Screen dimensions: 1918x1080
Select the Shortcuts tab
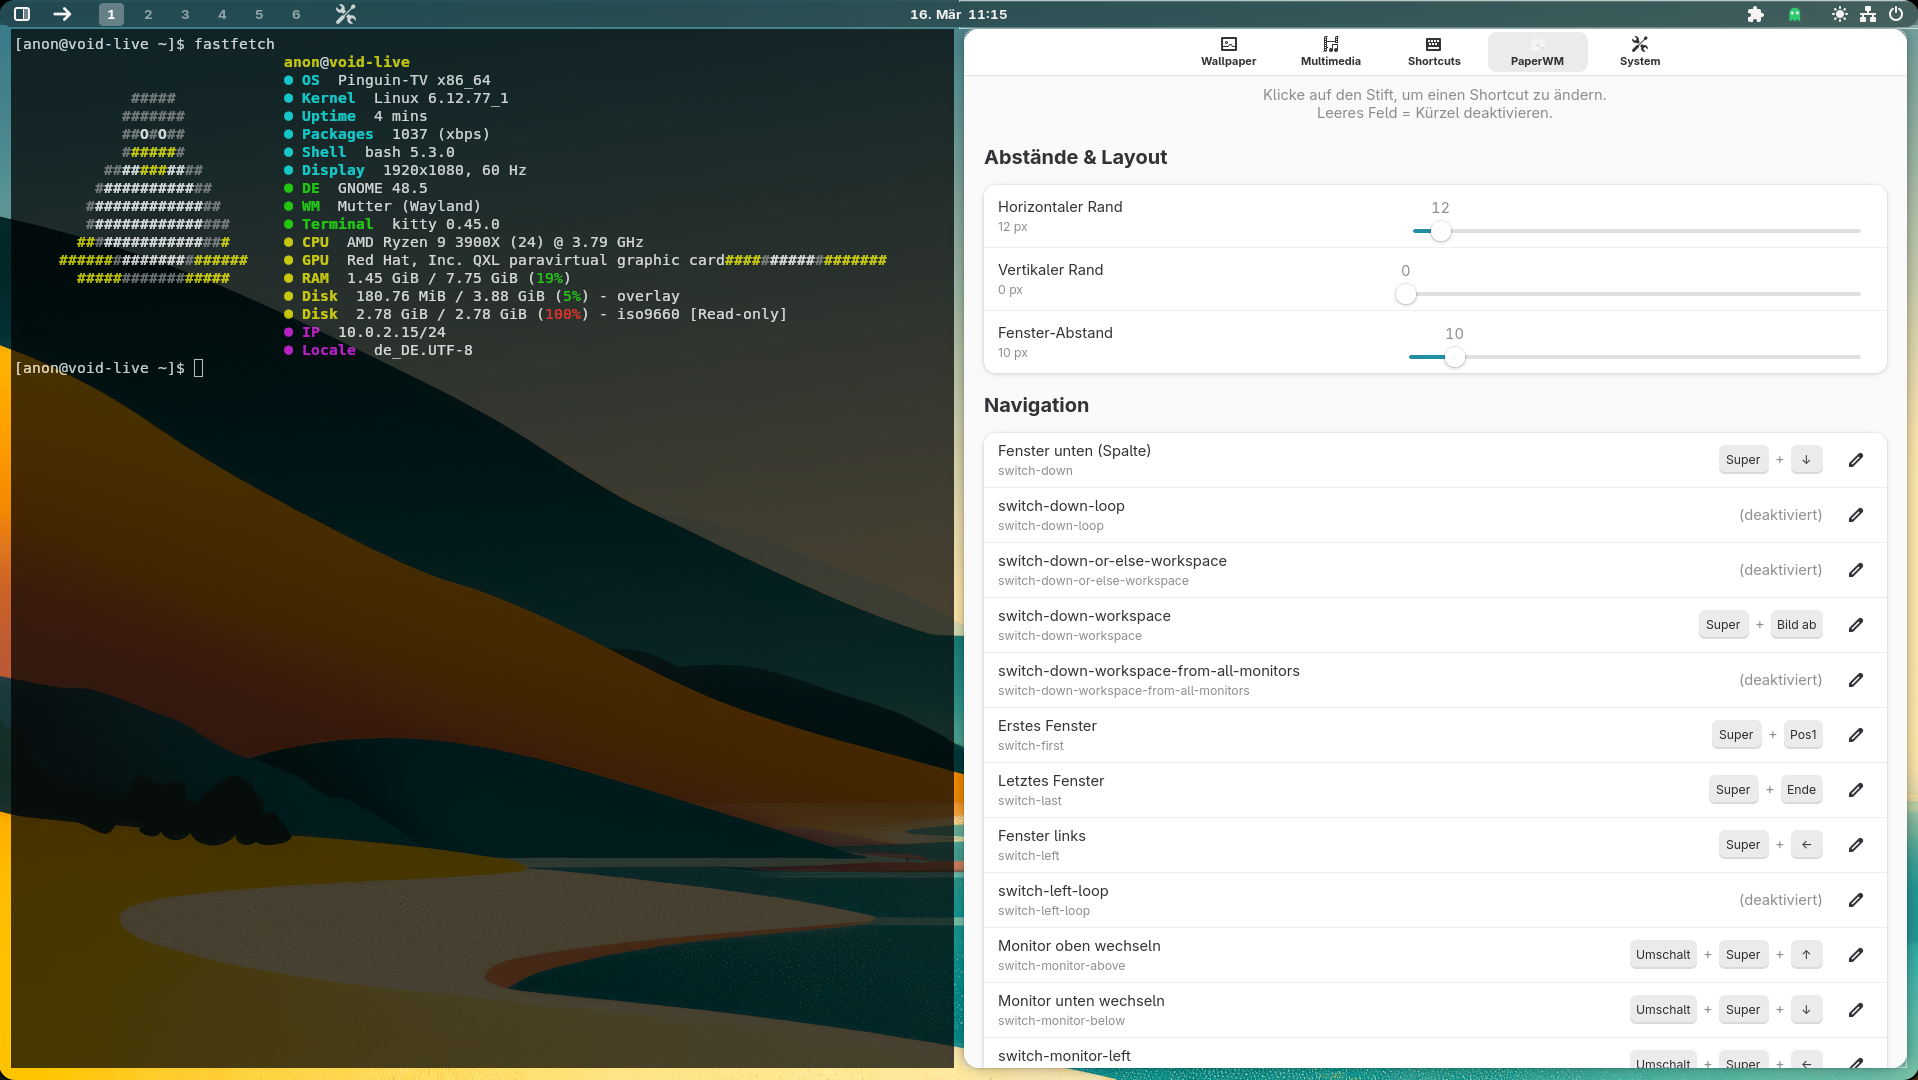tap(1433, 51)
